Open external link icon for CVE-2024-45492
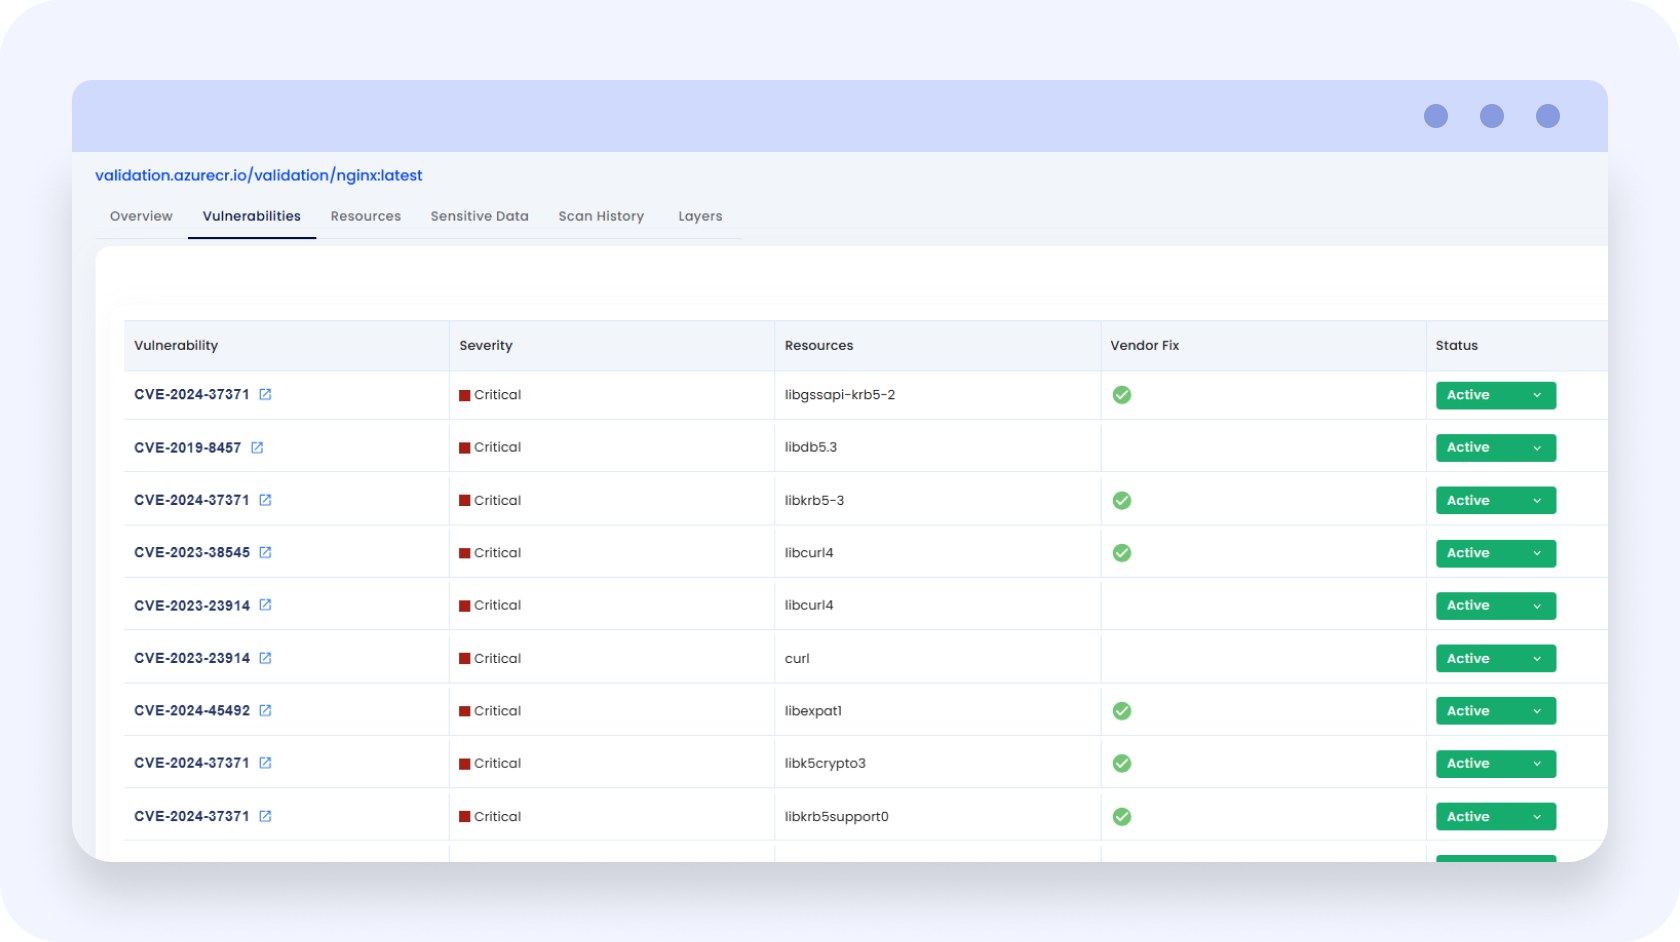This screenshot has height=942, width=1680. click(265, 711)
